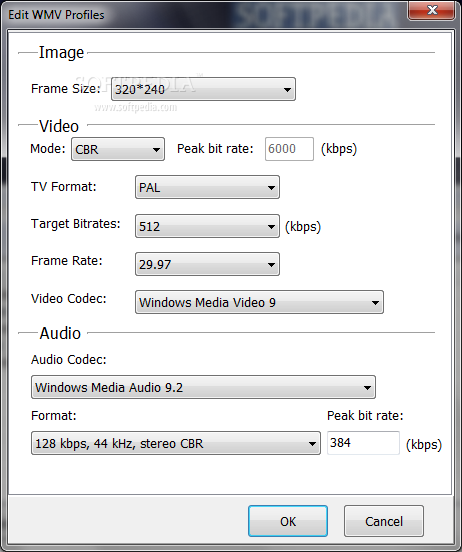The image size is (462, 552).
Task: Open the Frame Size dropdown showing 320*240
Action: (203, 89)
